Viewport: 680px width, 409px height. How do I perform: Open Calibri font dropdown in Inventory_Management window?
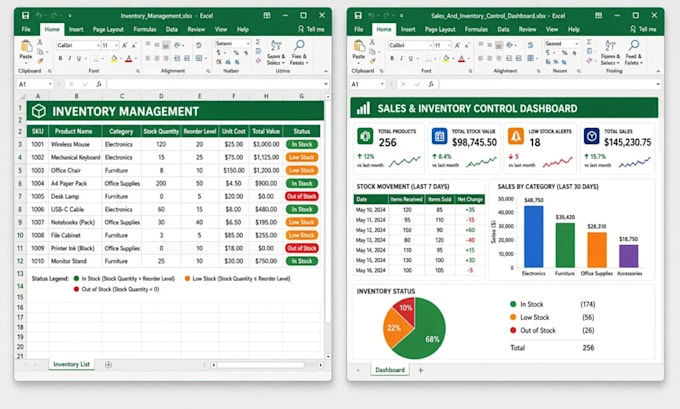(x=98, y=46)
